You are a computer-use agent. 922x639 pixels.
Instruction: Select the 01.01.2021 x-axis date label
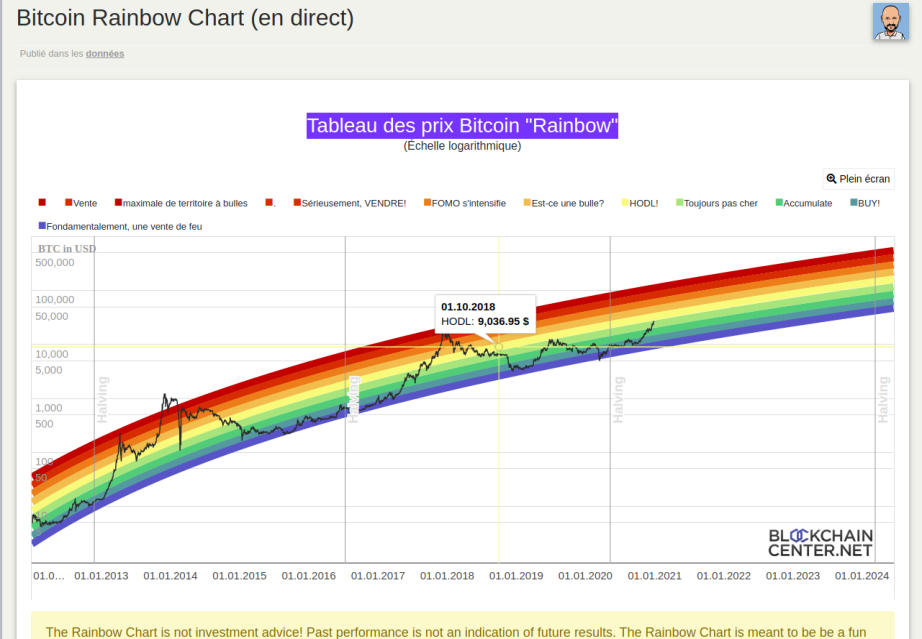click(654, 576)
